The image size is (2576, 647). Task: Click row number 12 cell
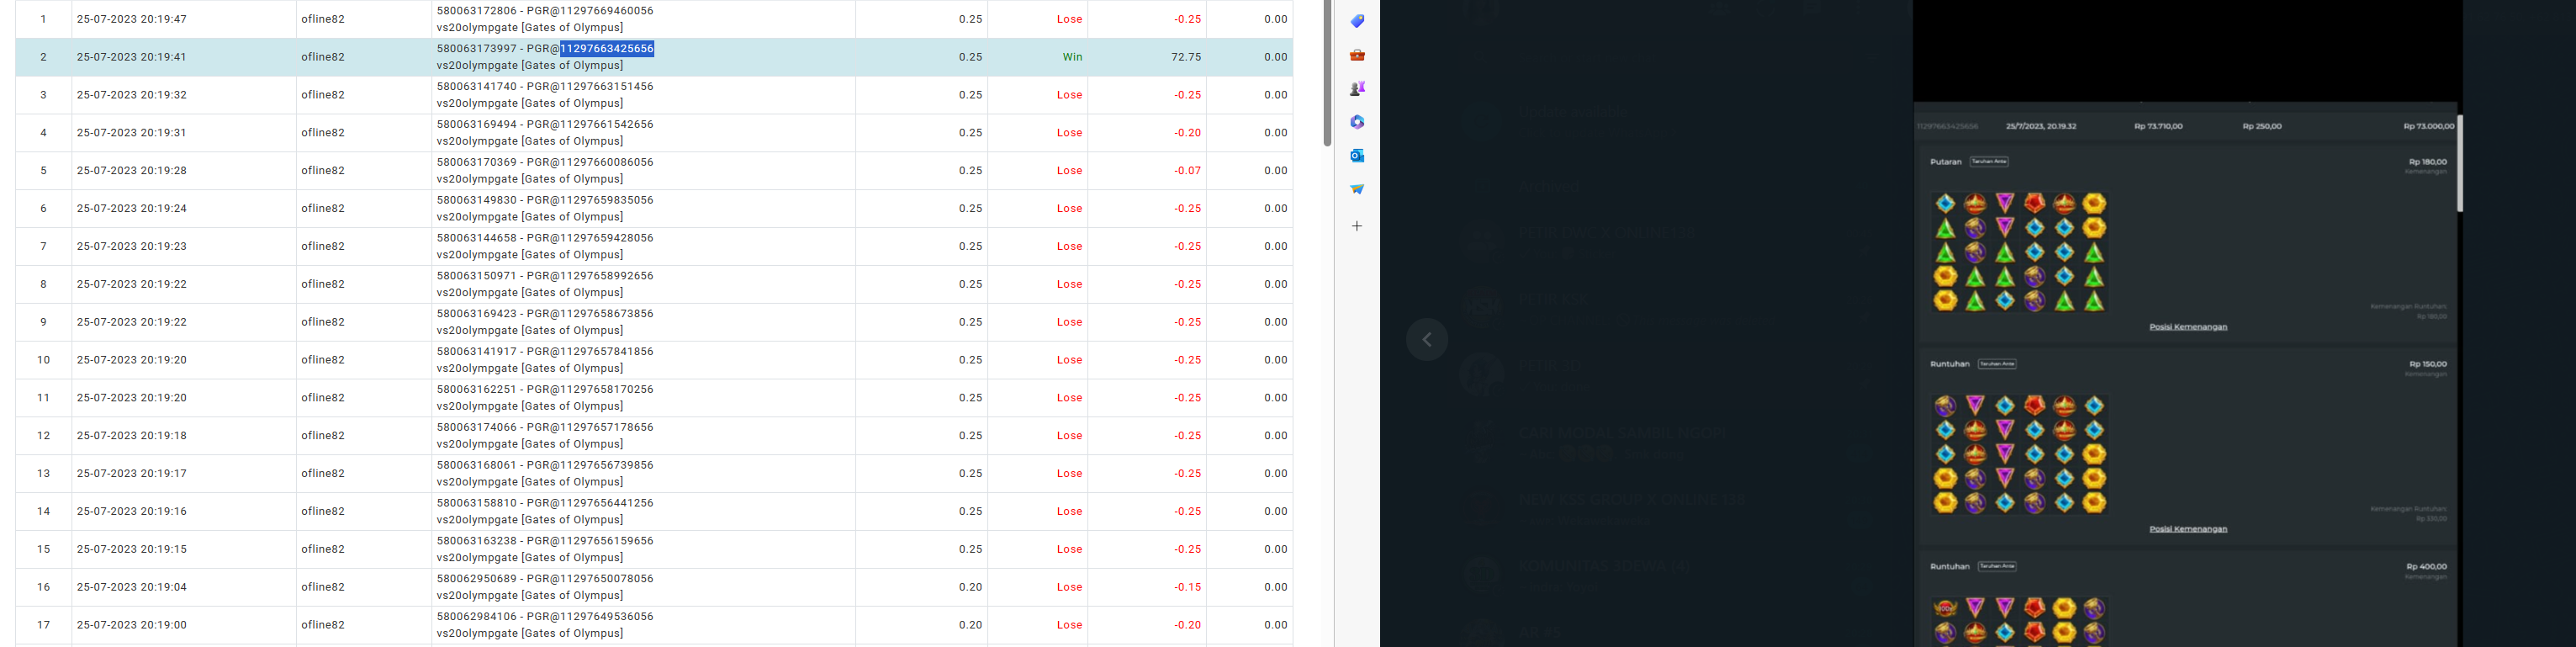point(44,436)
